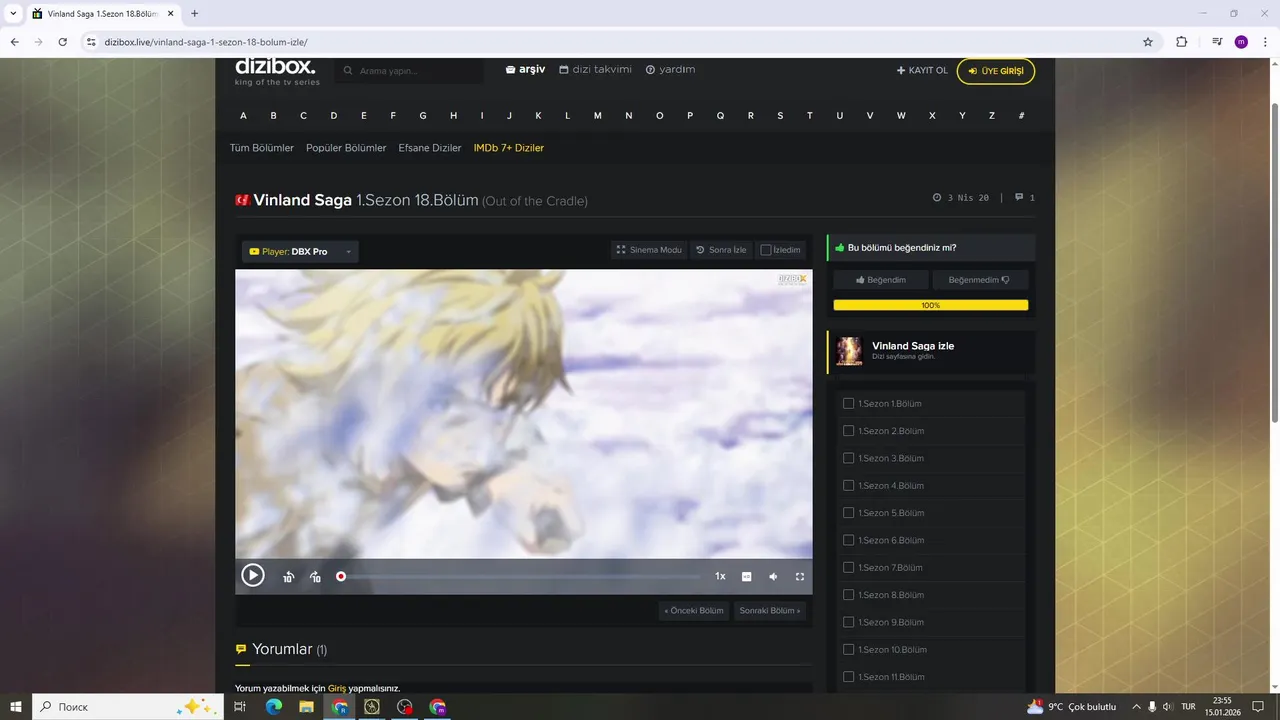Open the Vinland Saga izle series page
This screenshot has width=1280, height=720.
point(913,345)
